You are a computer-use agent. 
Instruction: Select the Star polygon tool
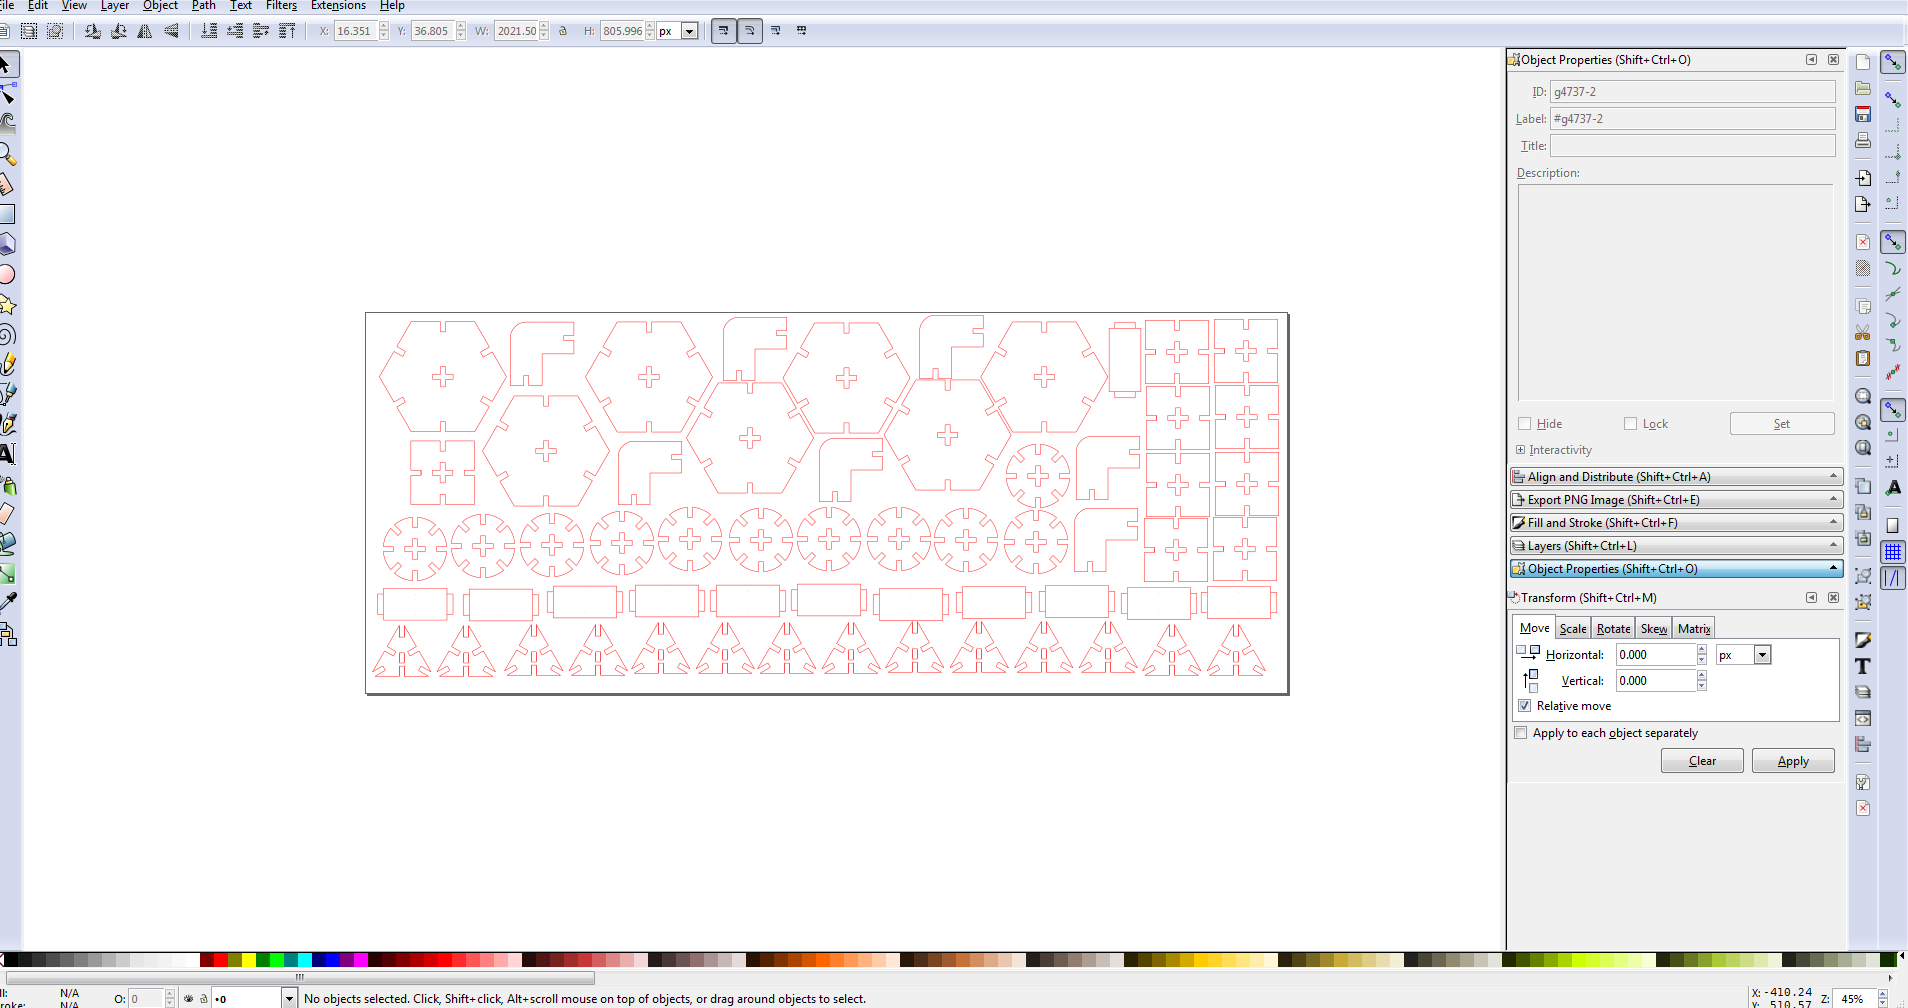(6, 304)
